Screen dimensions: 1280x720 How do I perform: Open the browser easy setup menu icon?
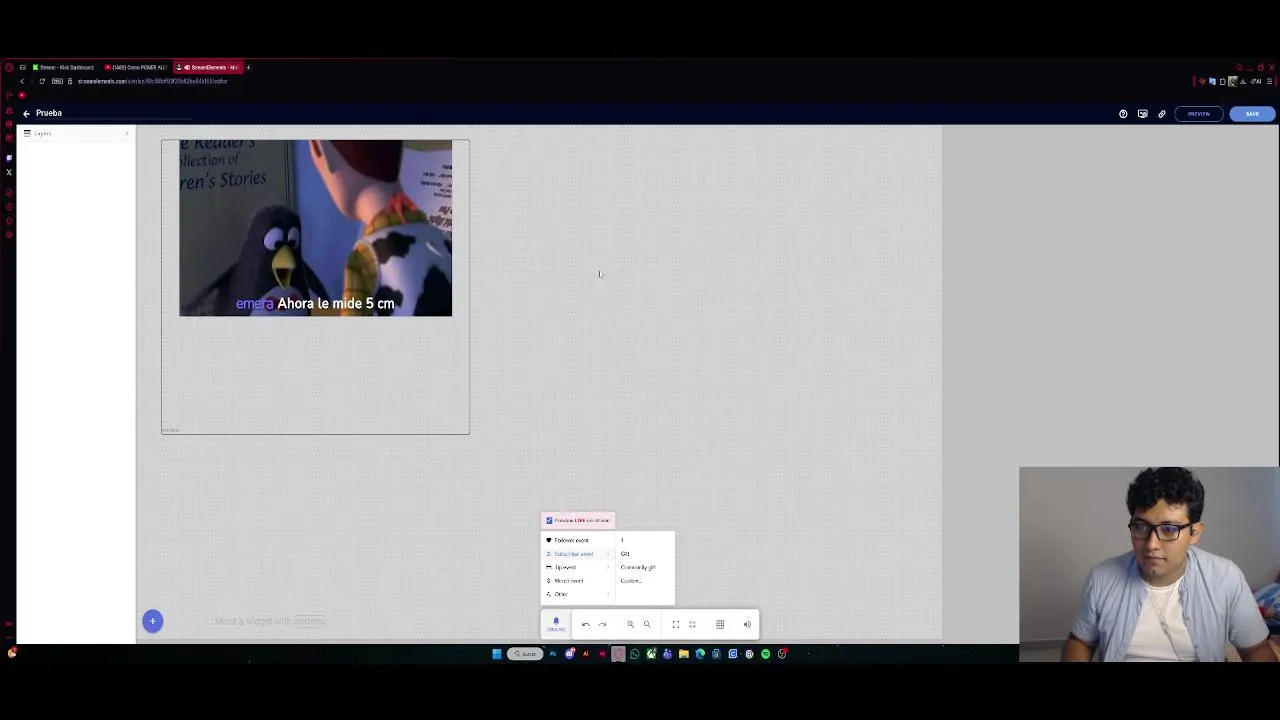tap(1269, 81)
